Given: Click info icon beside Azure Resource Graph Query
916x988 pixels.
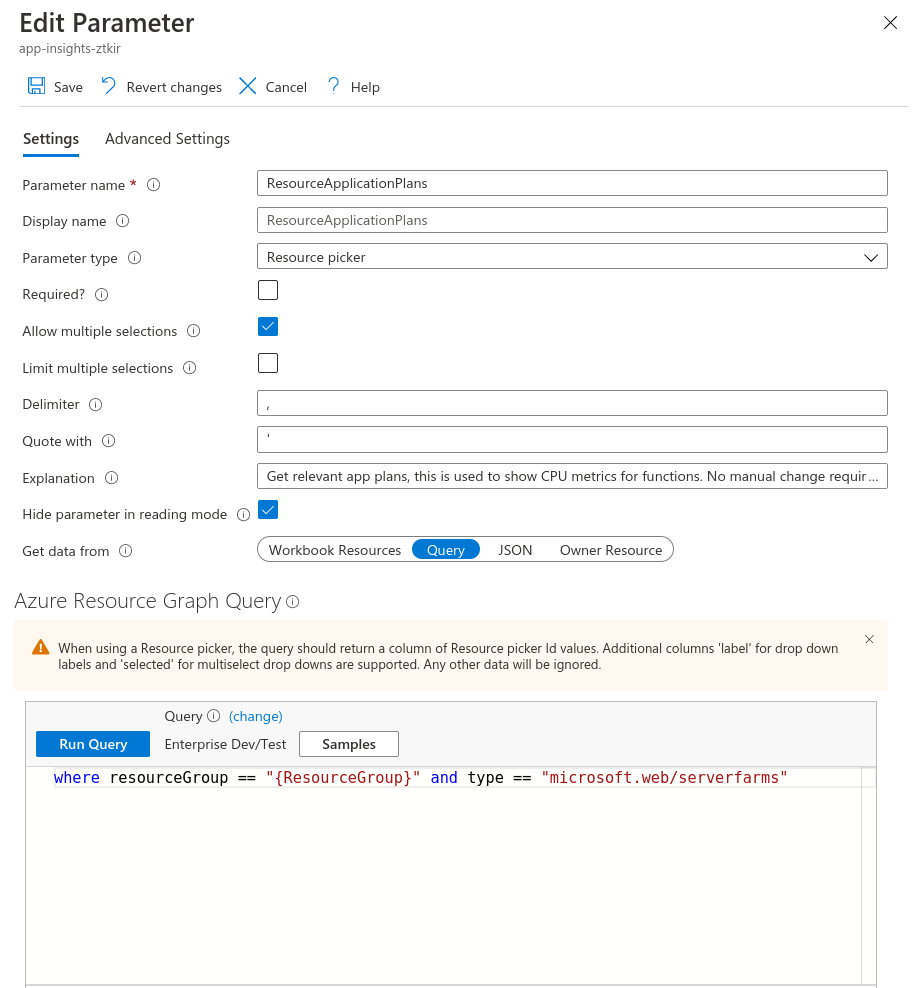Looking at the screenshot, I should 293,601.
